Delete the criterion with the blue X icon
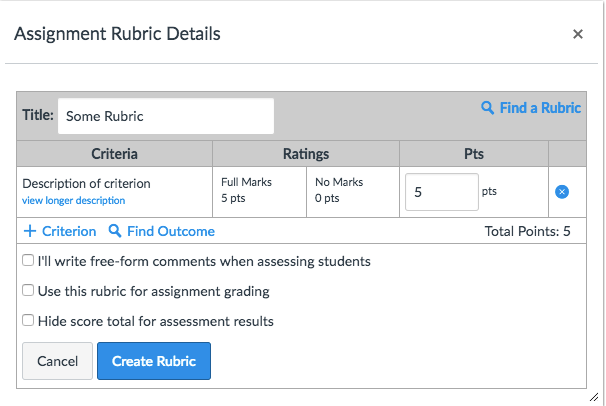 pyautogui.click(x=562, y=191)
